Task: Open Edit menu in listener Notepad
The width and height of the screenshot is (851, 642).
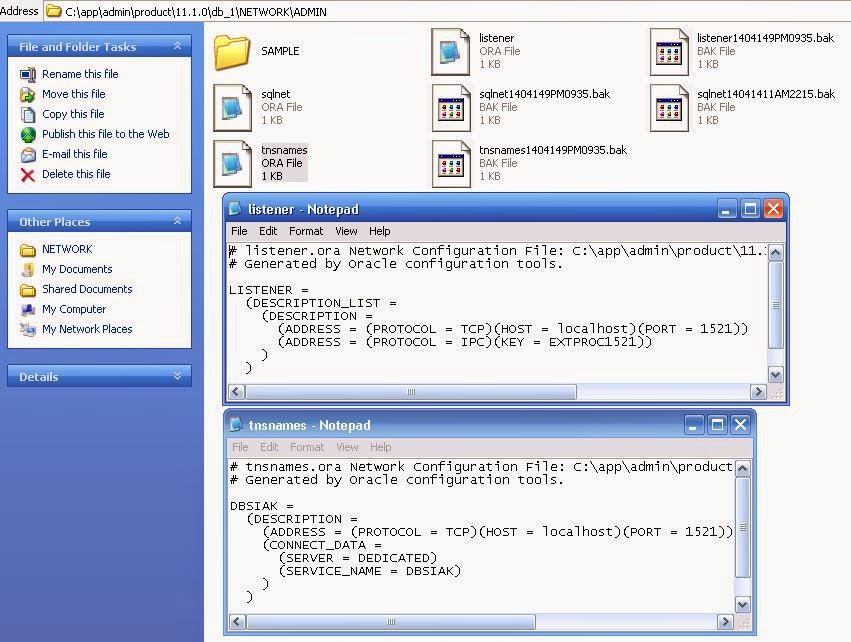Action: point(268,231)
